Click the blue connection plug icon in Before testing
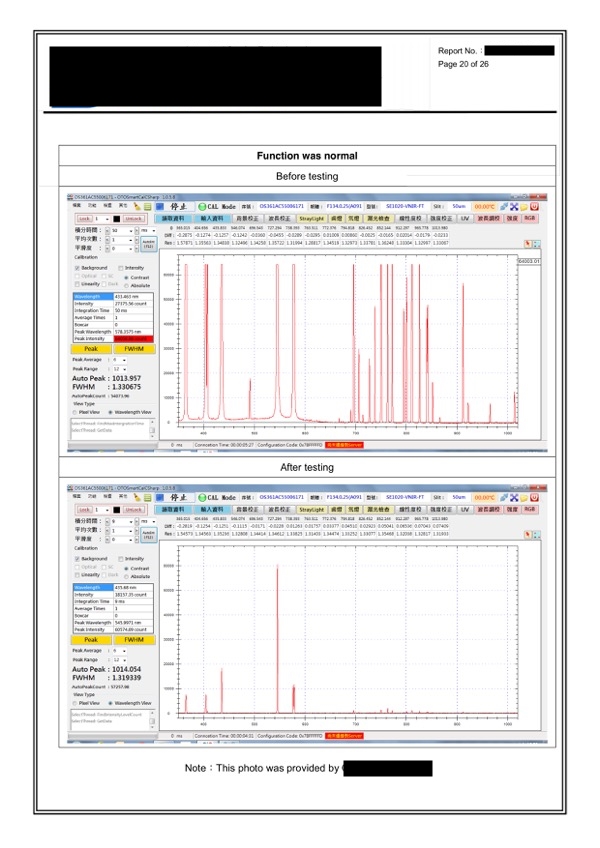The width and height of the screenshot is (600, 848). [x=504, y=207]
